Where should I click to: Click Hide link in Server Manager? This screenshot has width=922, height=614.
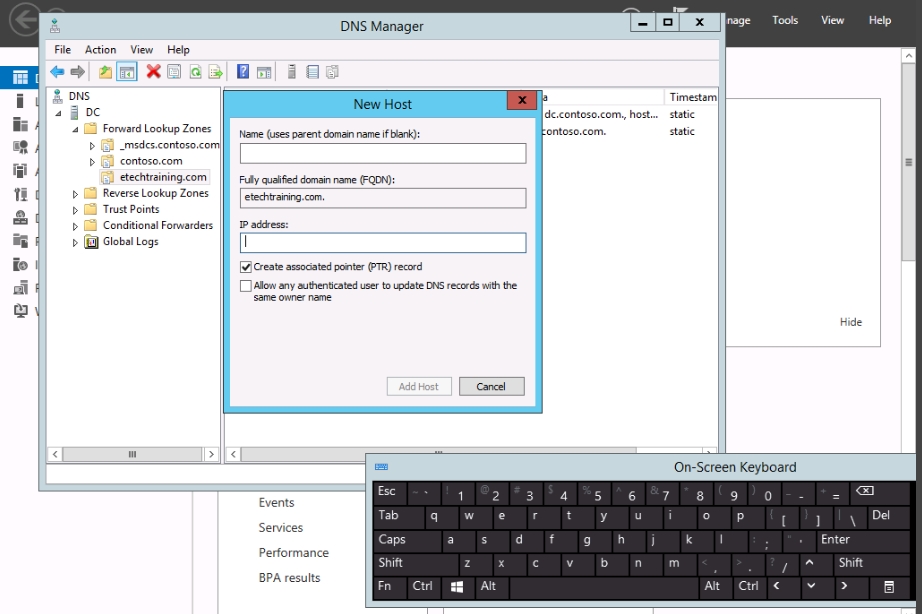point(850,322)
